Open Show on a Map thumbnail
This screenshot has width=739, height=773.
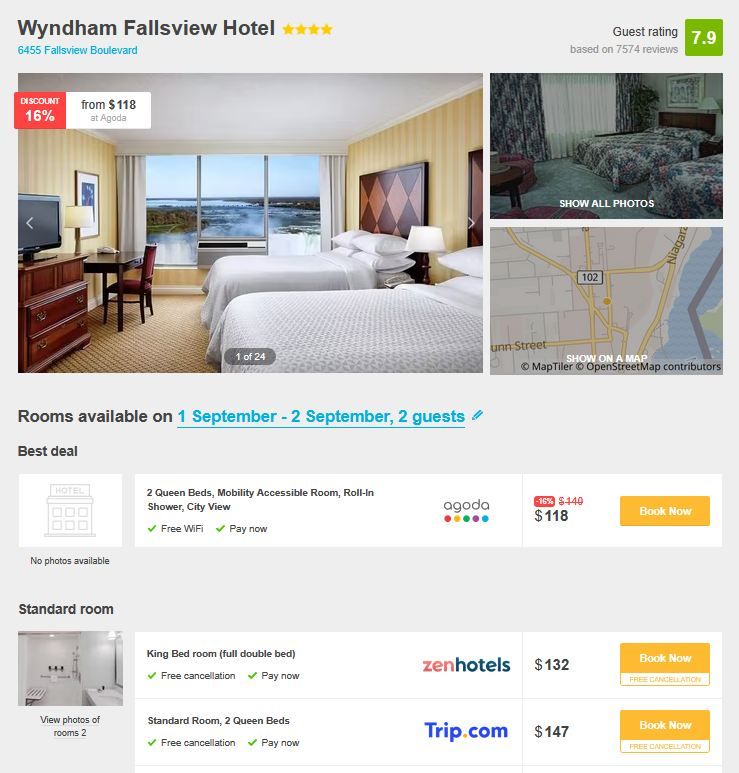[606, 301]
